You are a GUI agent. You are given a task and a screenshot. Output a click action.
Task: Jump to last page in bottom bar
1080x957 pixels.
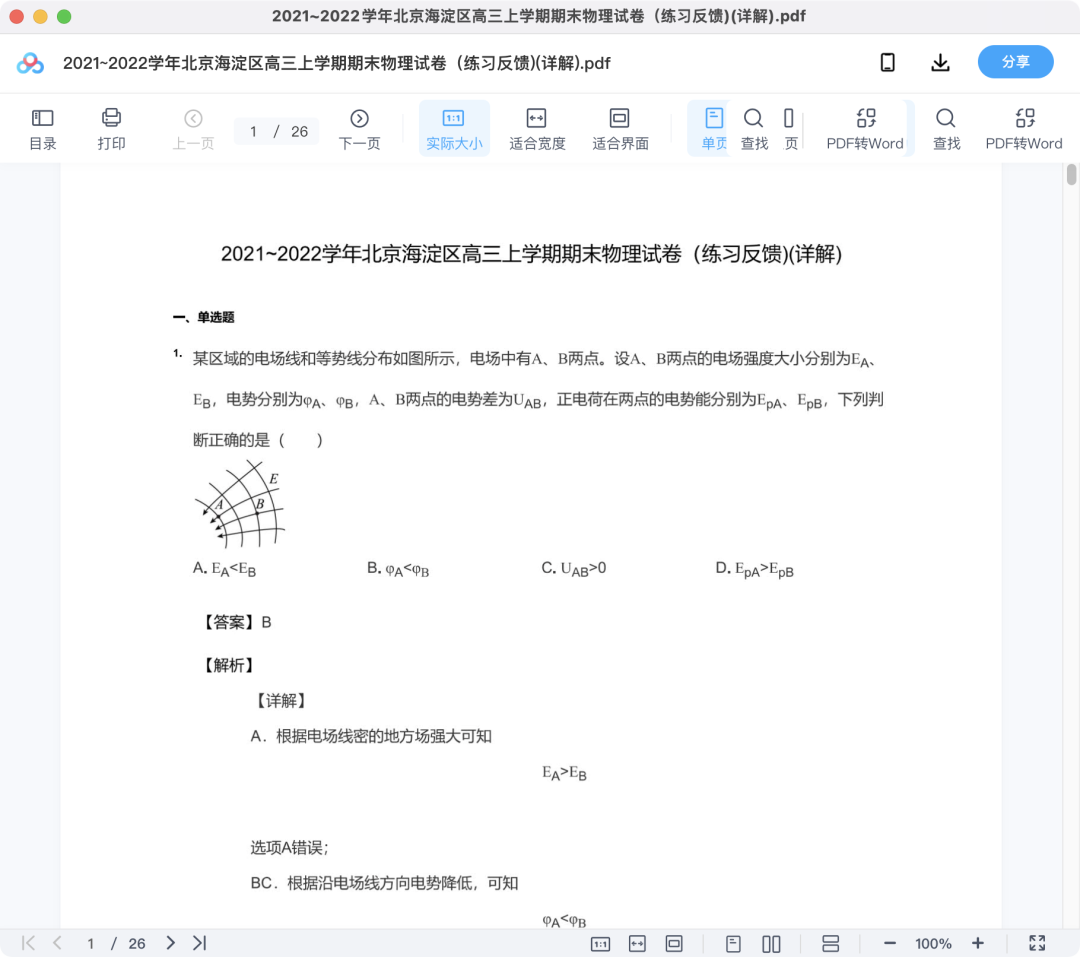[200, 943]
